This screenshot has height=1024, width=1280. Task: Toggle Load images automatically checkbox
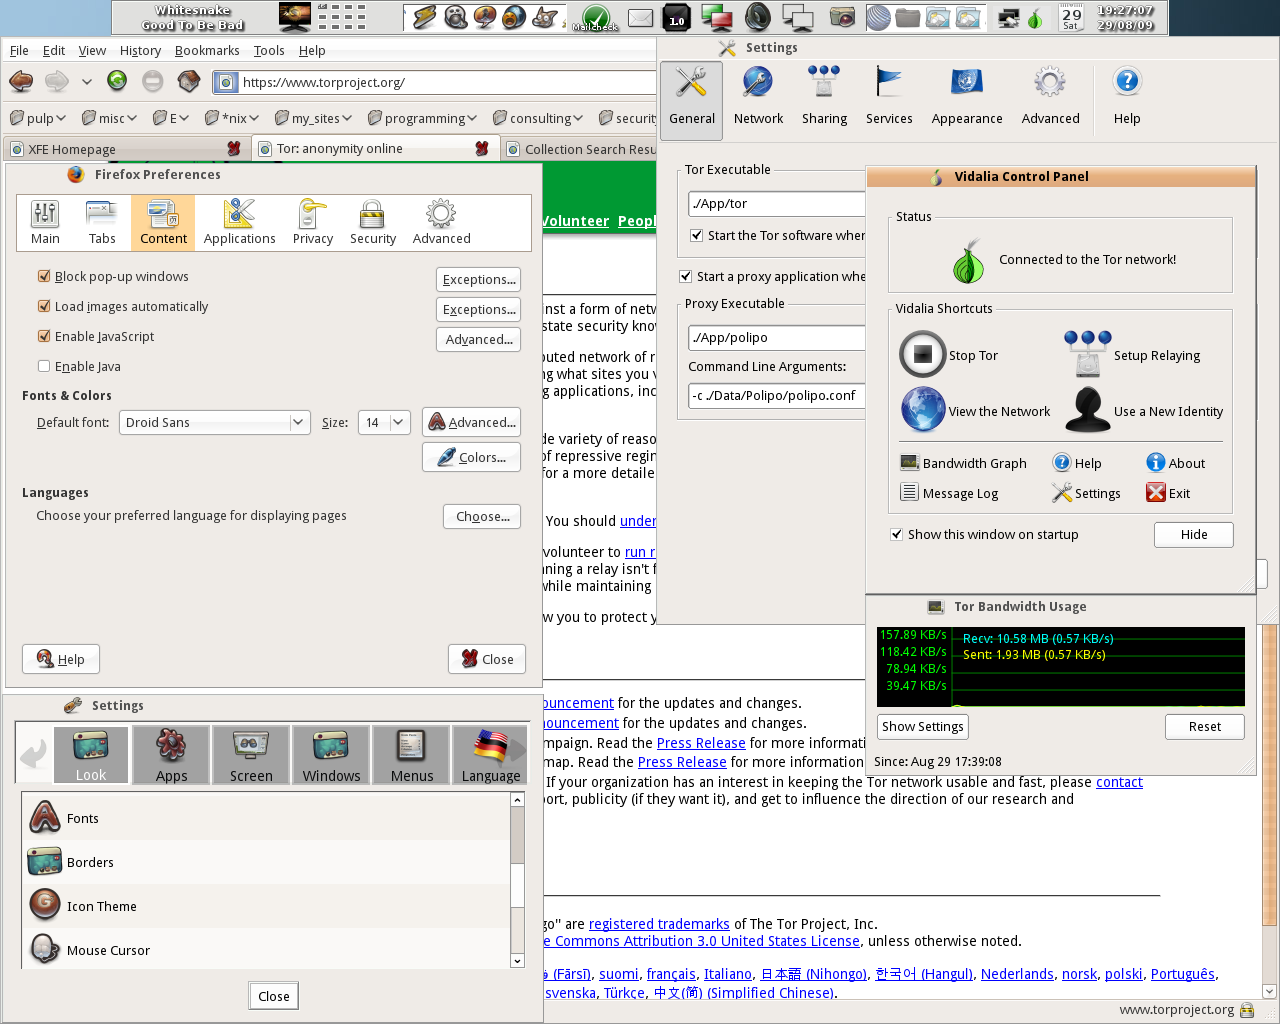44,306
